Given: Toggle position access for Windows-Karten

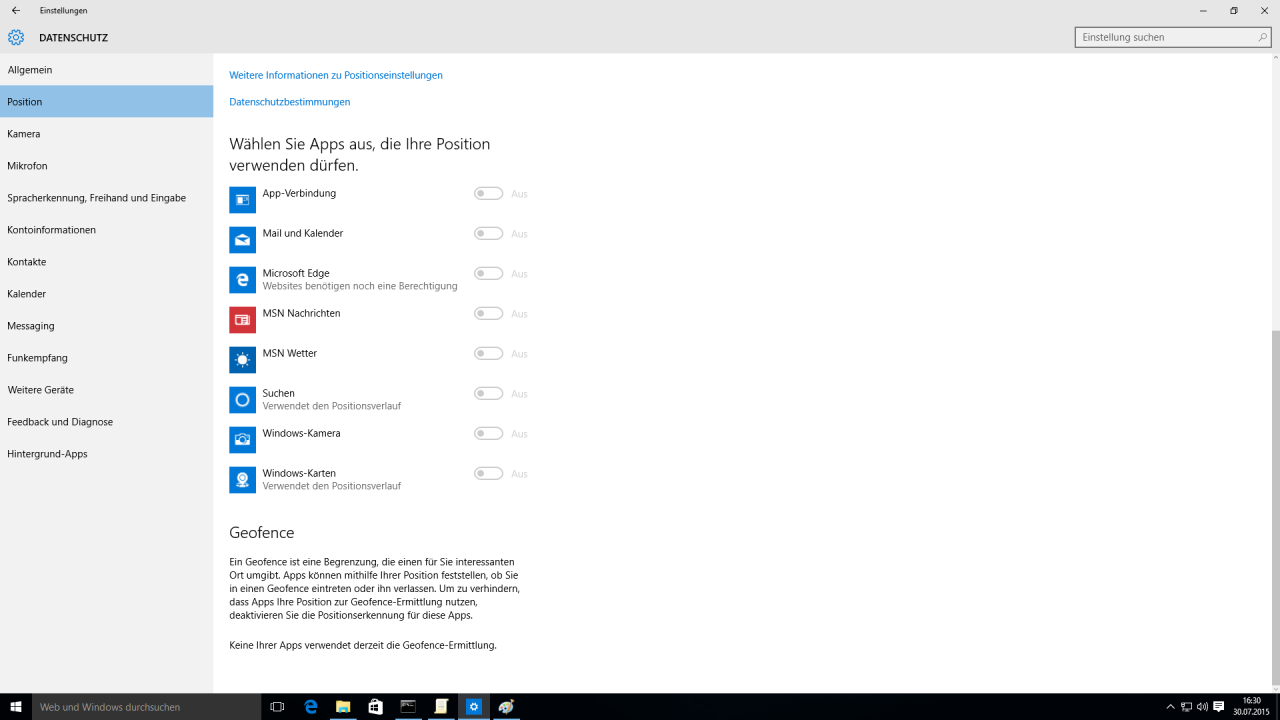Looking at the screenshot, I should [488, 474].
